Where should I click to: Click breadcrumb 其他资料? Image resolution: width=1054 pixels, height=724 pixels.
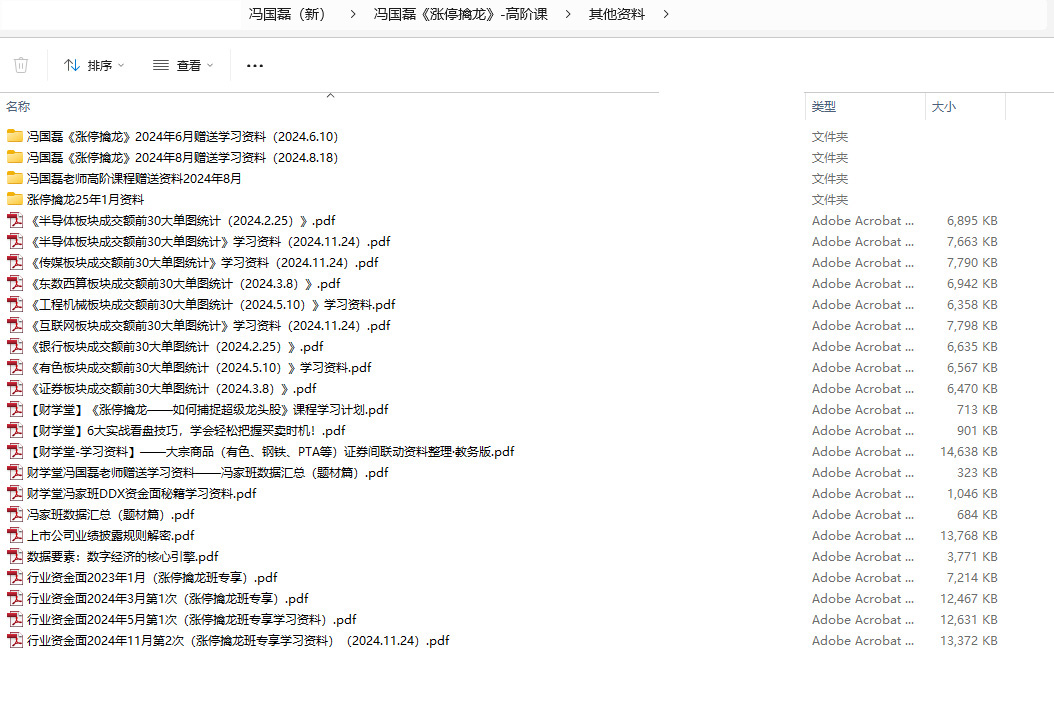point(616,14)
